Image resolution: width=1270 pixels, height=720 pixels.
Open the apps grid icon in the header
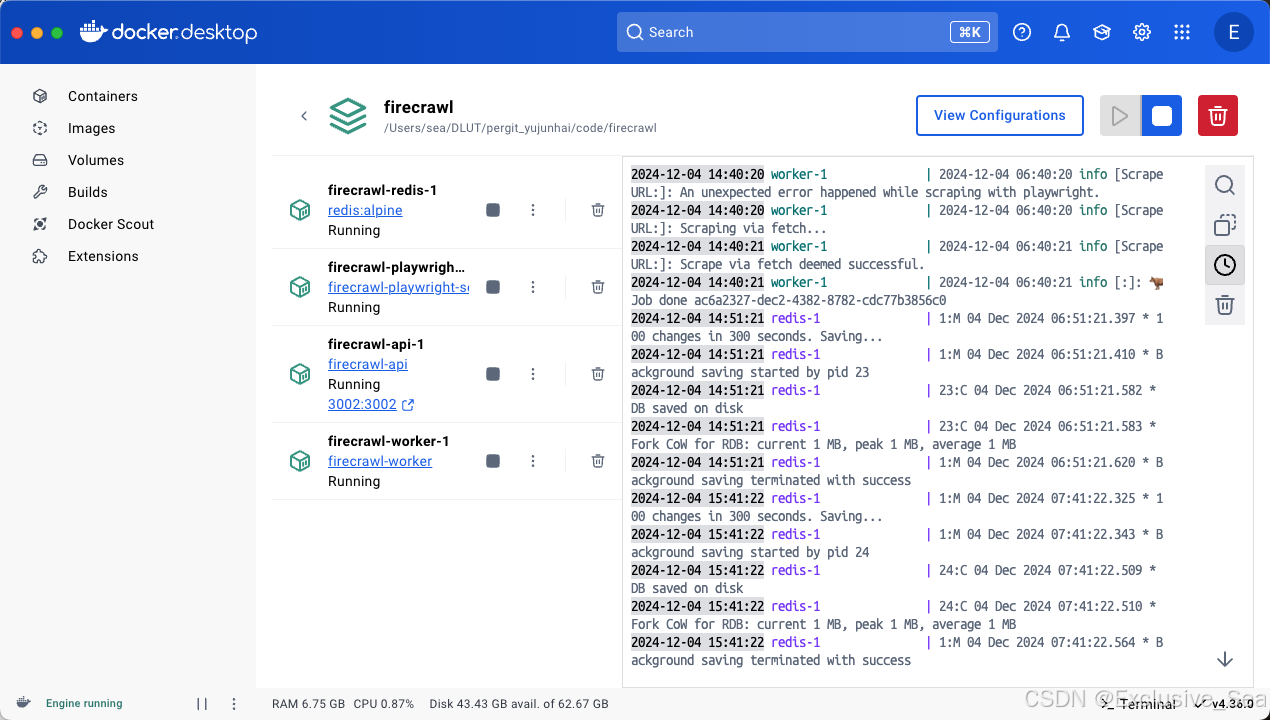(1182, 32)
